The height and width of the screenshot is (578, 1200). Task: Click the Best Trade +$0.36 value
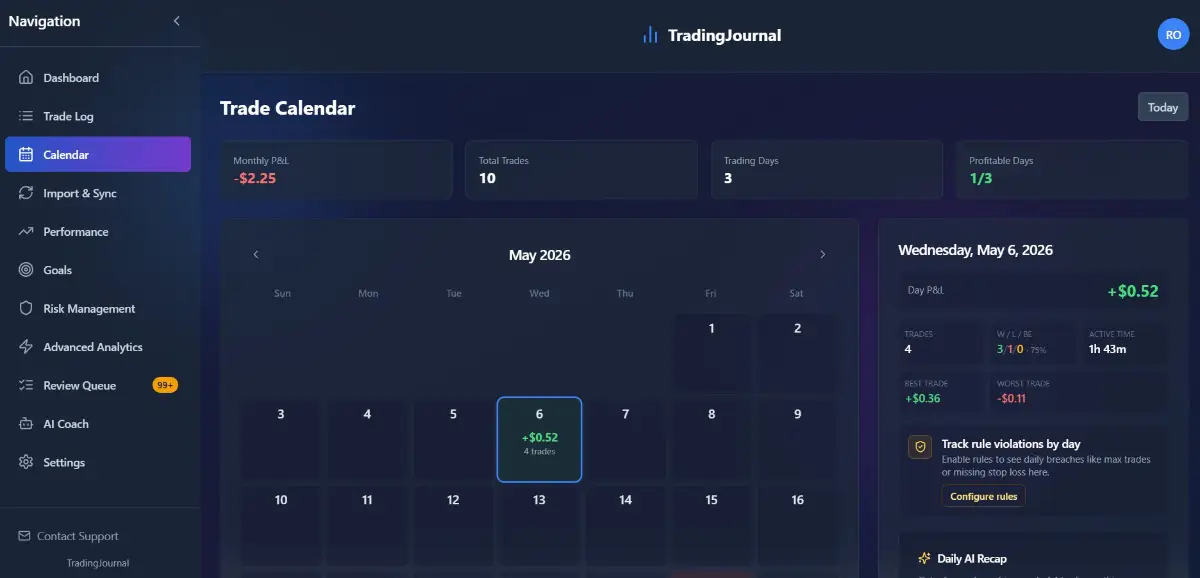point(921,398)
